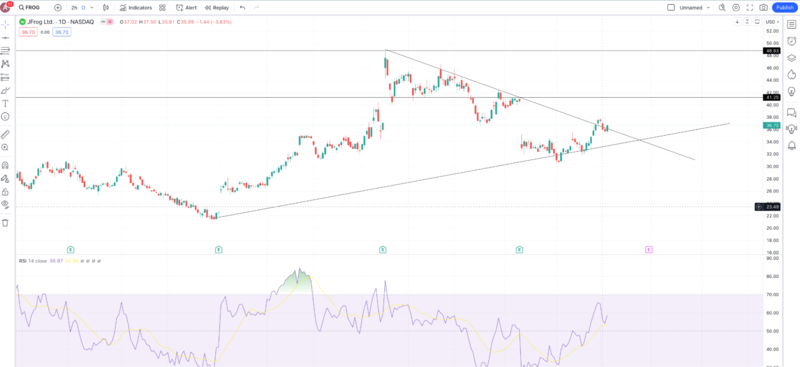Select the trend line drawing tool
800x367 pixels.
coord(5,38)
